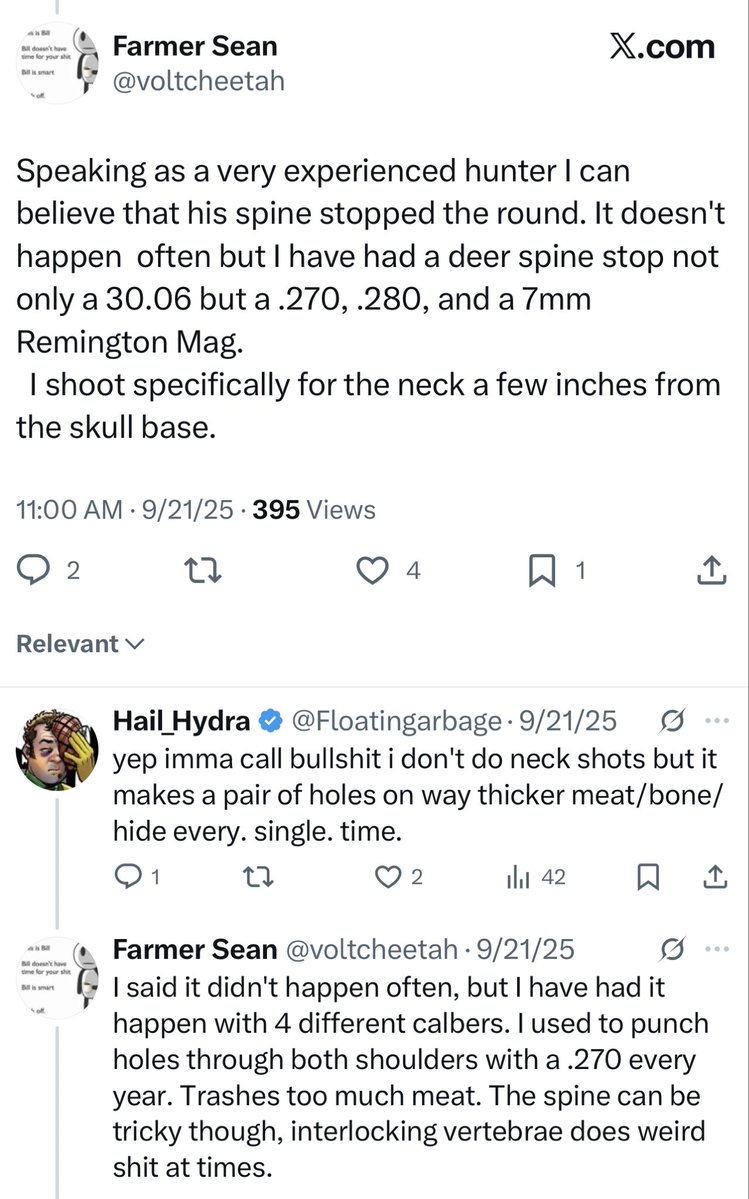Open the 395 Views count
Screen dimensions: 749x1199
pyautogui.click(x=314, y=510)
